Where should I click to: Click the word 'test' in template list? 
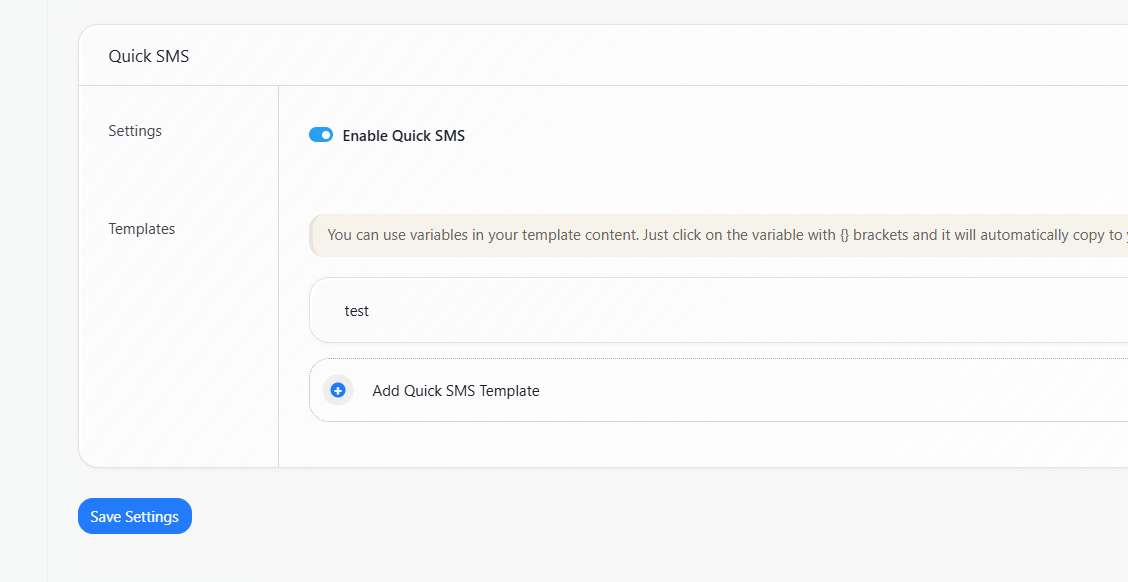coord(357,311)
